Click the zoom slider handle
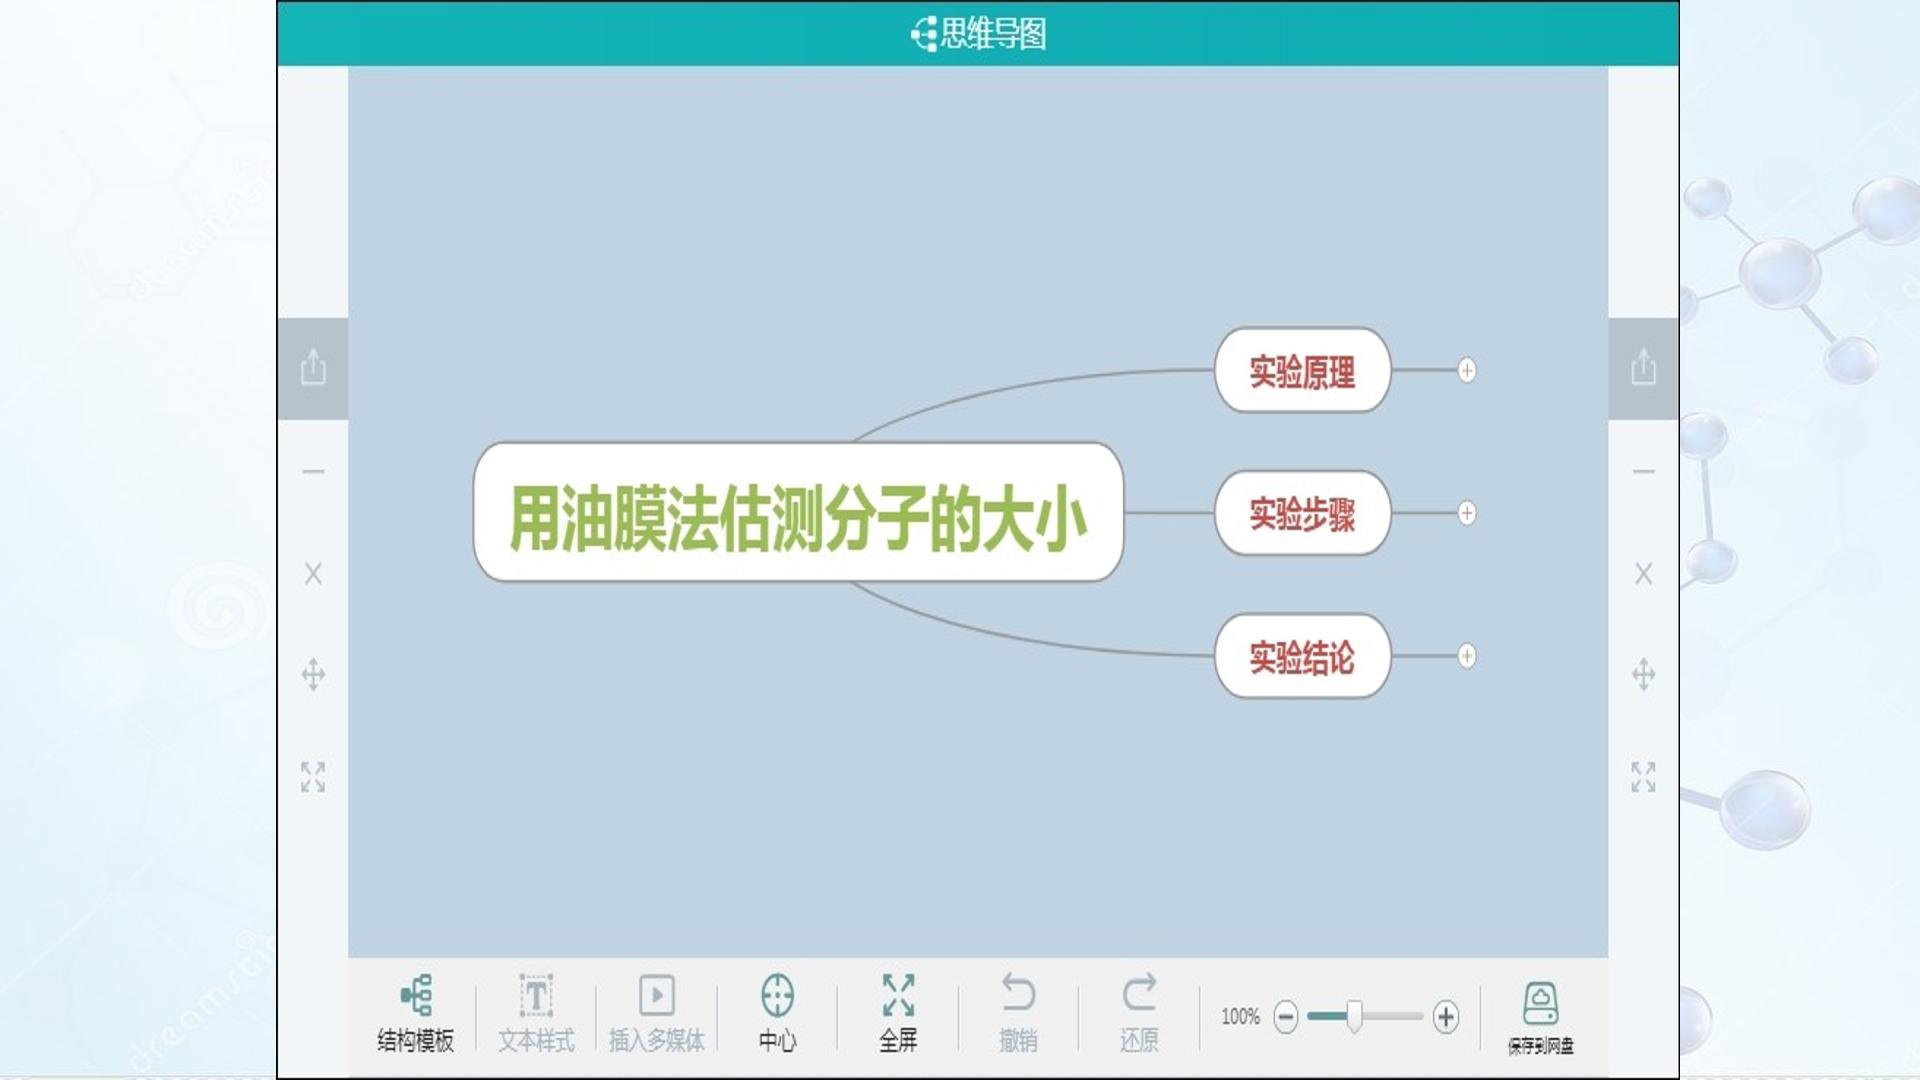1920x1080 pixels. (x=1354, y=1016)
